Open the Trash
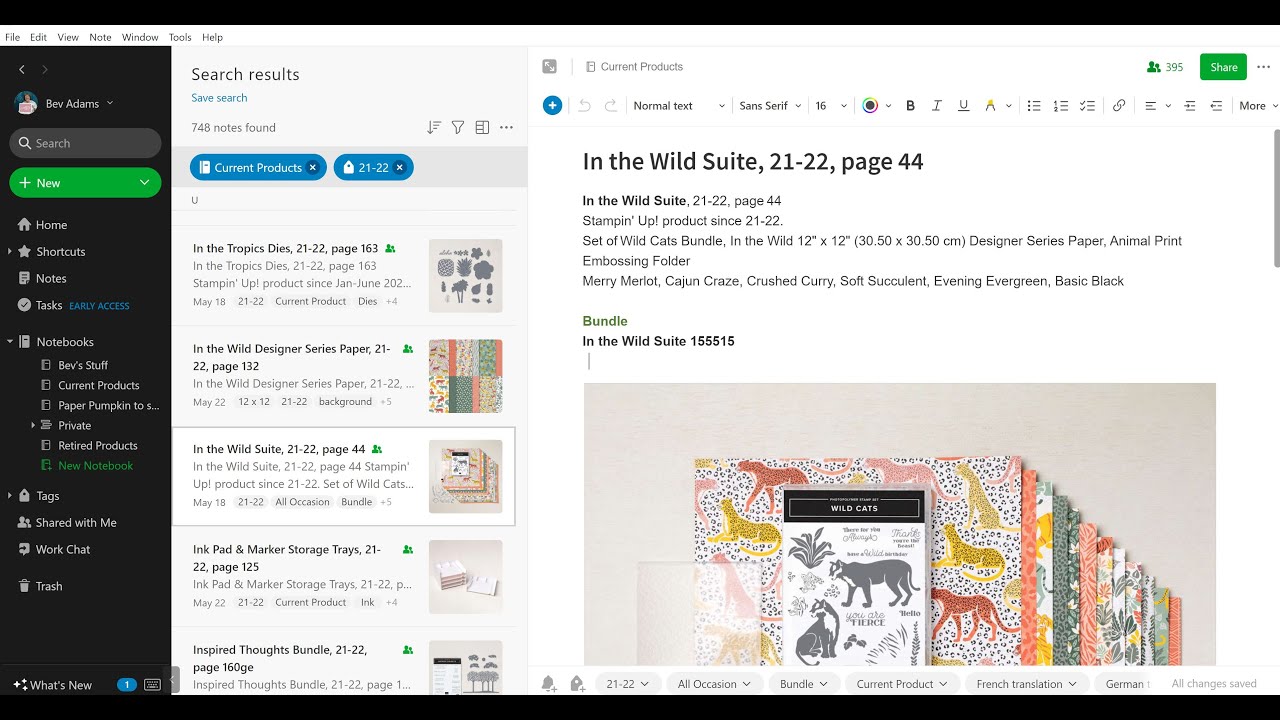This screenshot has height=720, width=1280. click(49, 587)
